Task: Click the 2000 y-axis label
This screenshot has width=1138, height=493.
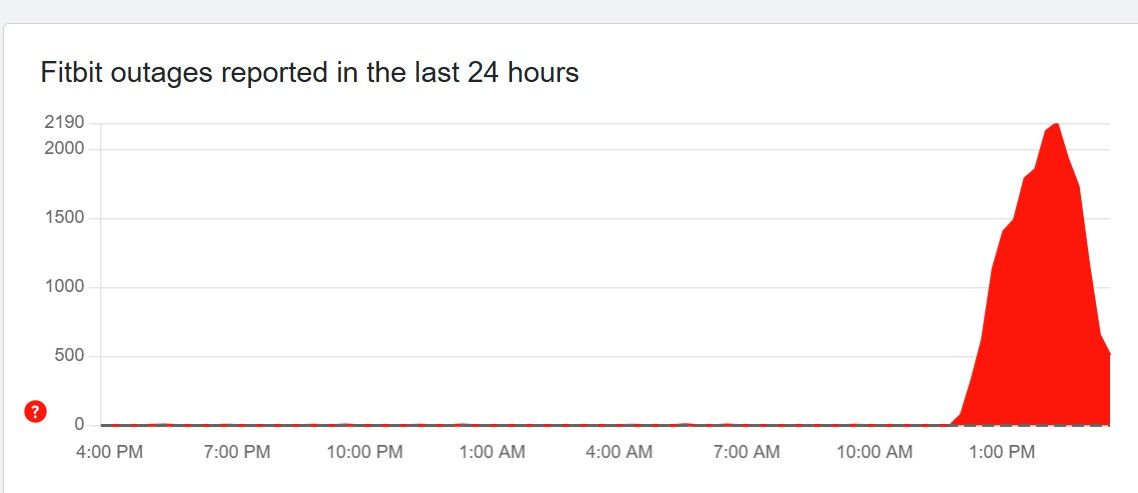Action: point(64,149)
